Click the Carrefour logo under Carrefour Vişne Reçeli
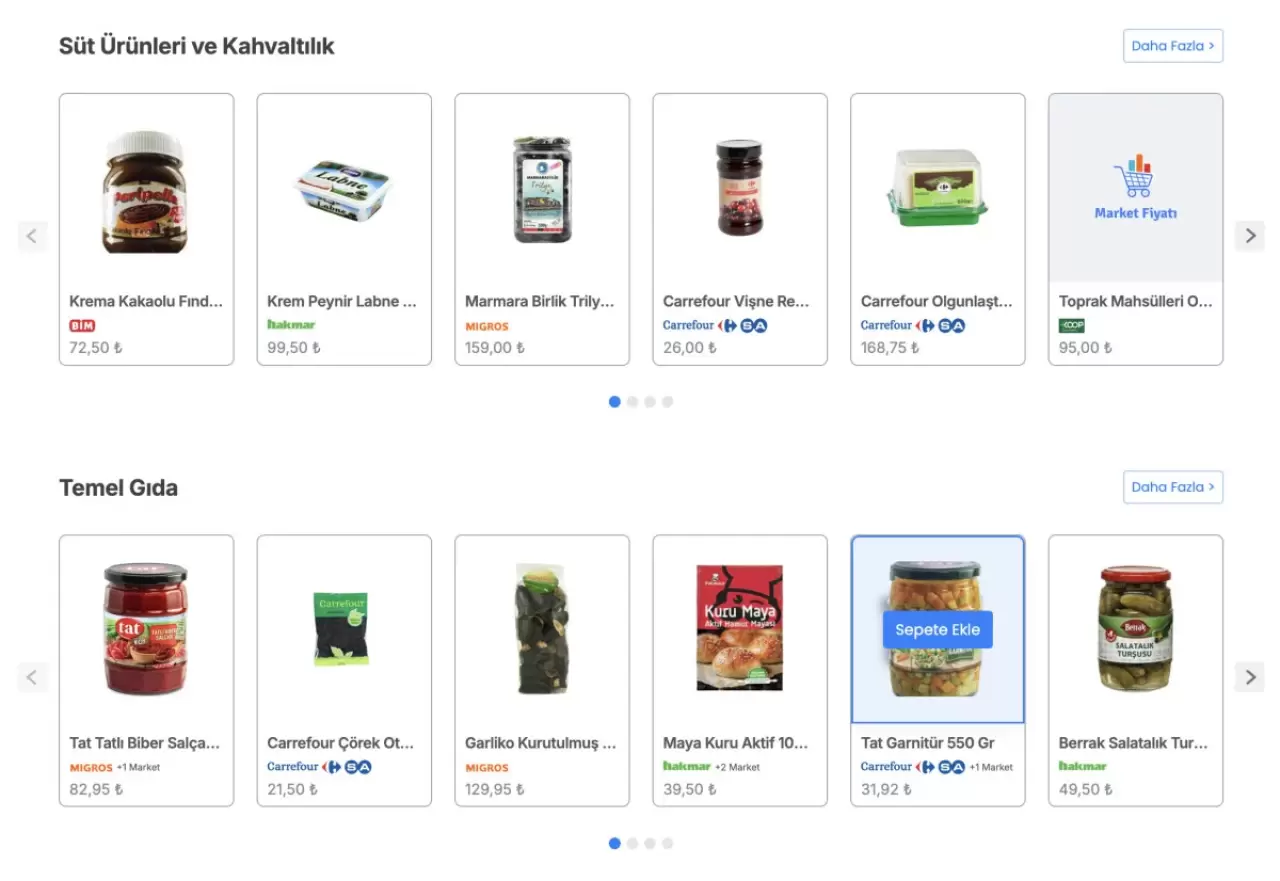1280x881 pixels. (689, 325)
